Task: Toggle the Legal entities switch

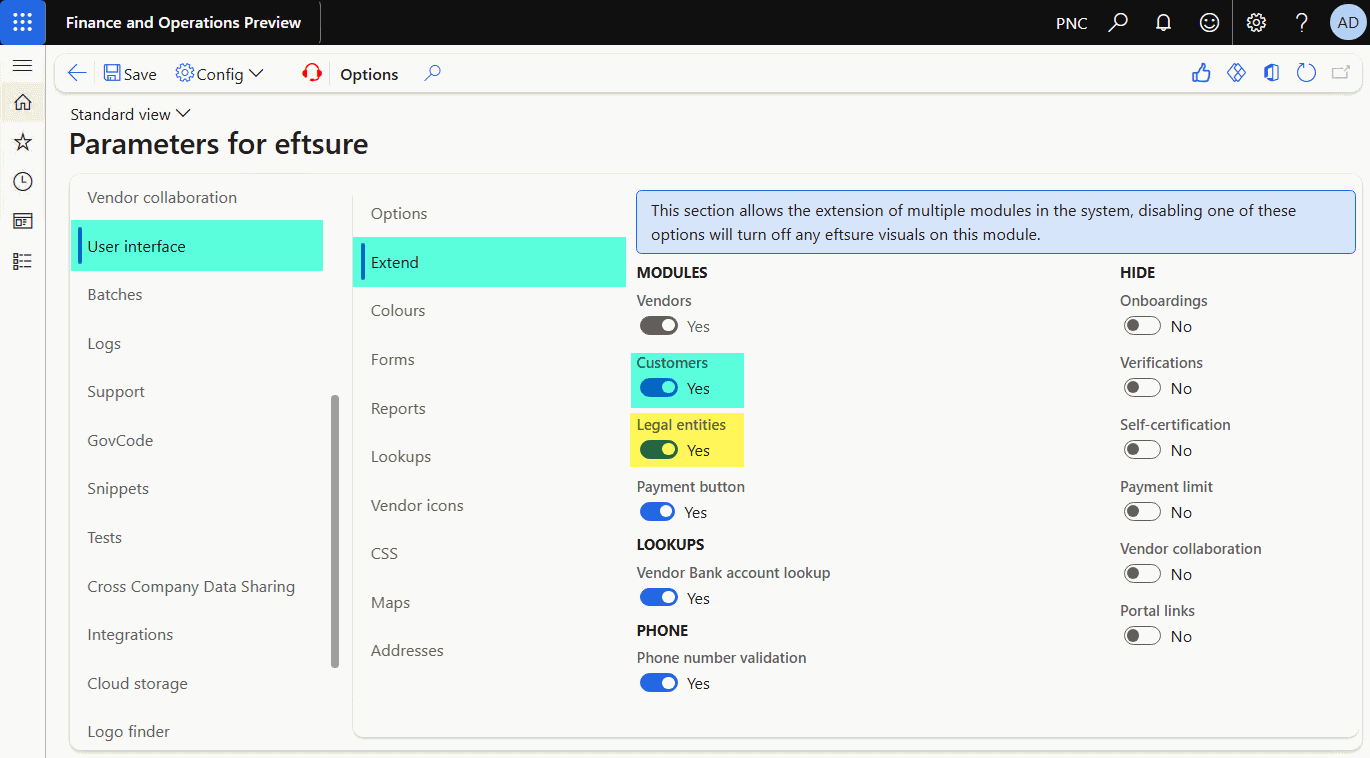Action: point(659,450)
